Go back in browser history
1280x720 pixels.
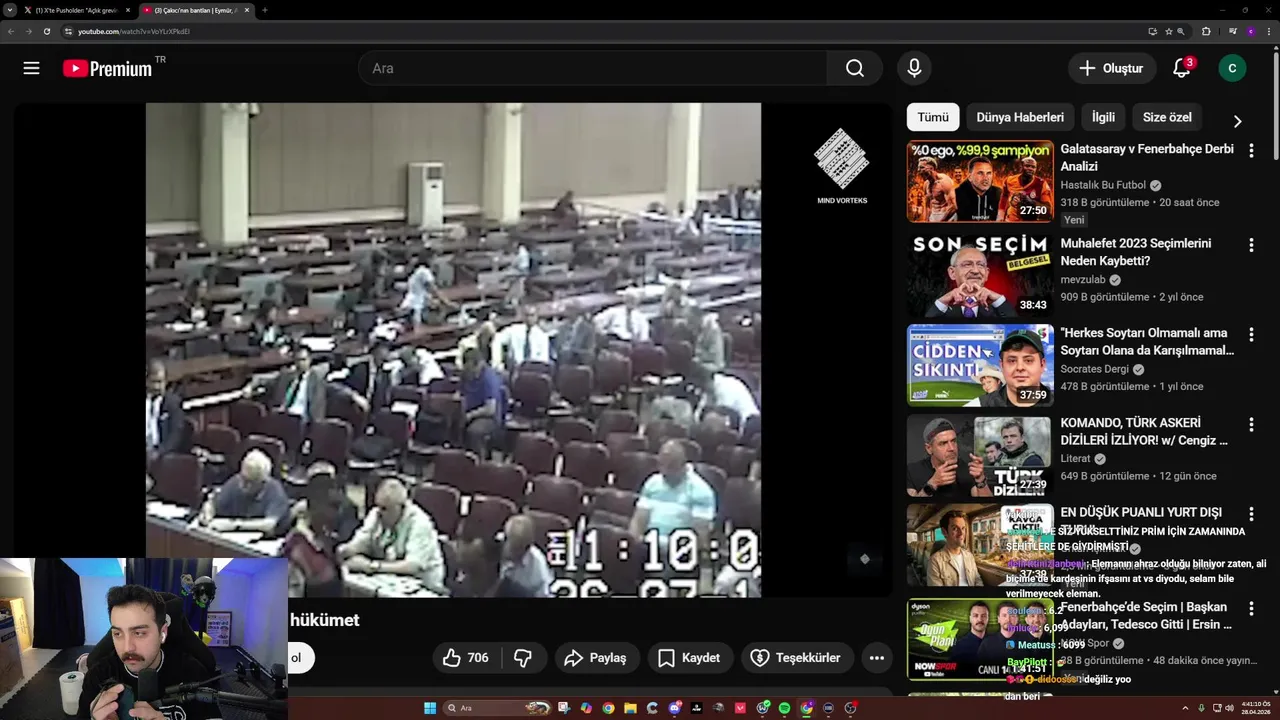coord(11,31)
